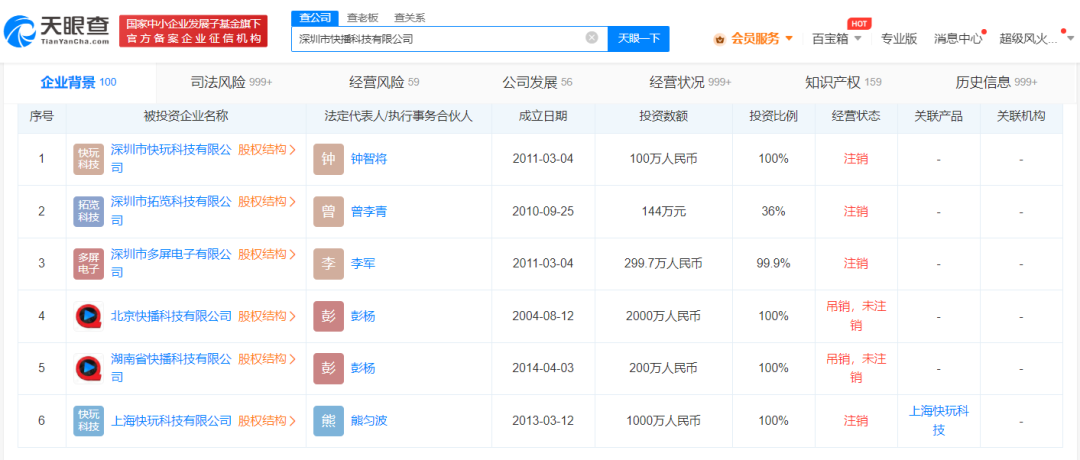Click the TianYanCha logo
Image resolution: width=1080 pixels, height=460 pixels.
point(56,30)
